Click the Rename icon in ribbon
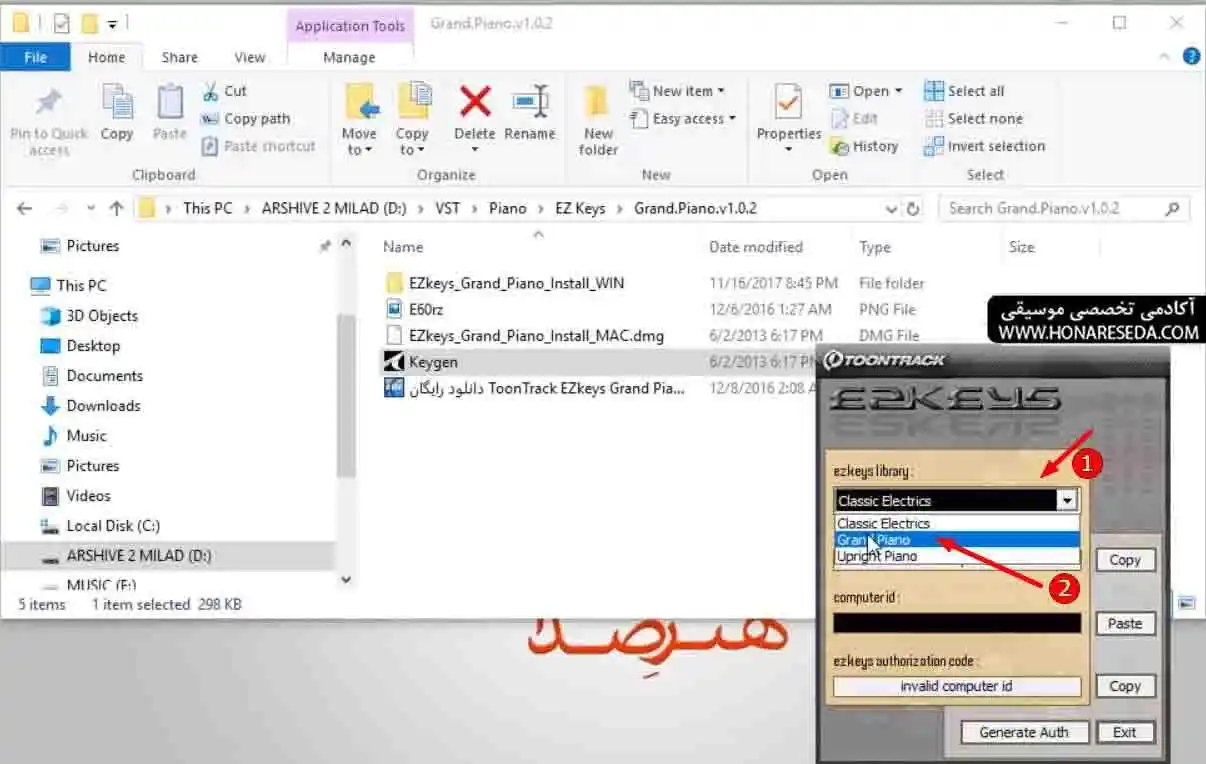The height and width of the screenshot is (764, 1206). [x=530, y=101]
